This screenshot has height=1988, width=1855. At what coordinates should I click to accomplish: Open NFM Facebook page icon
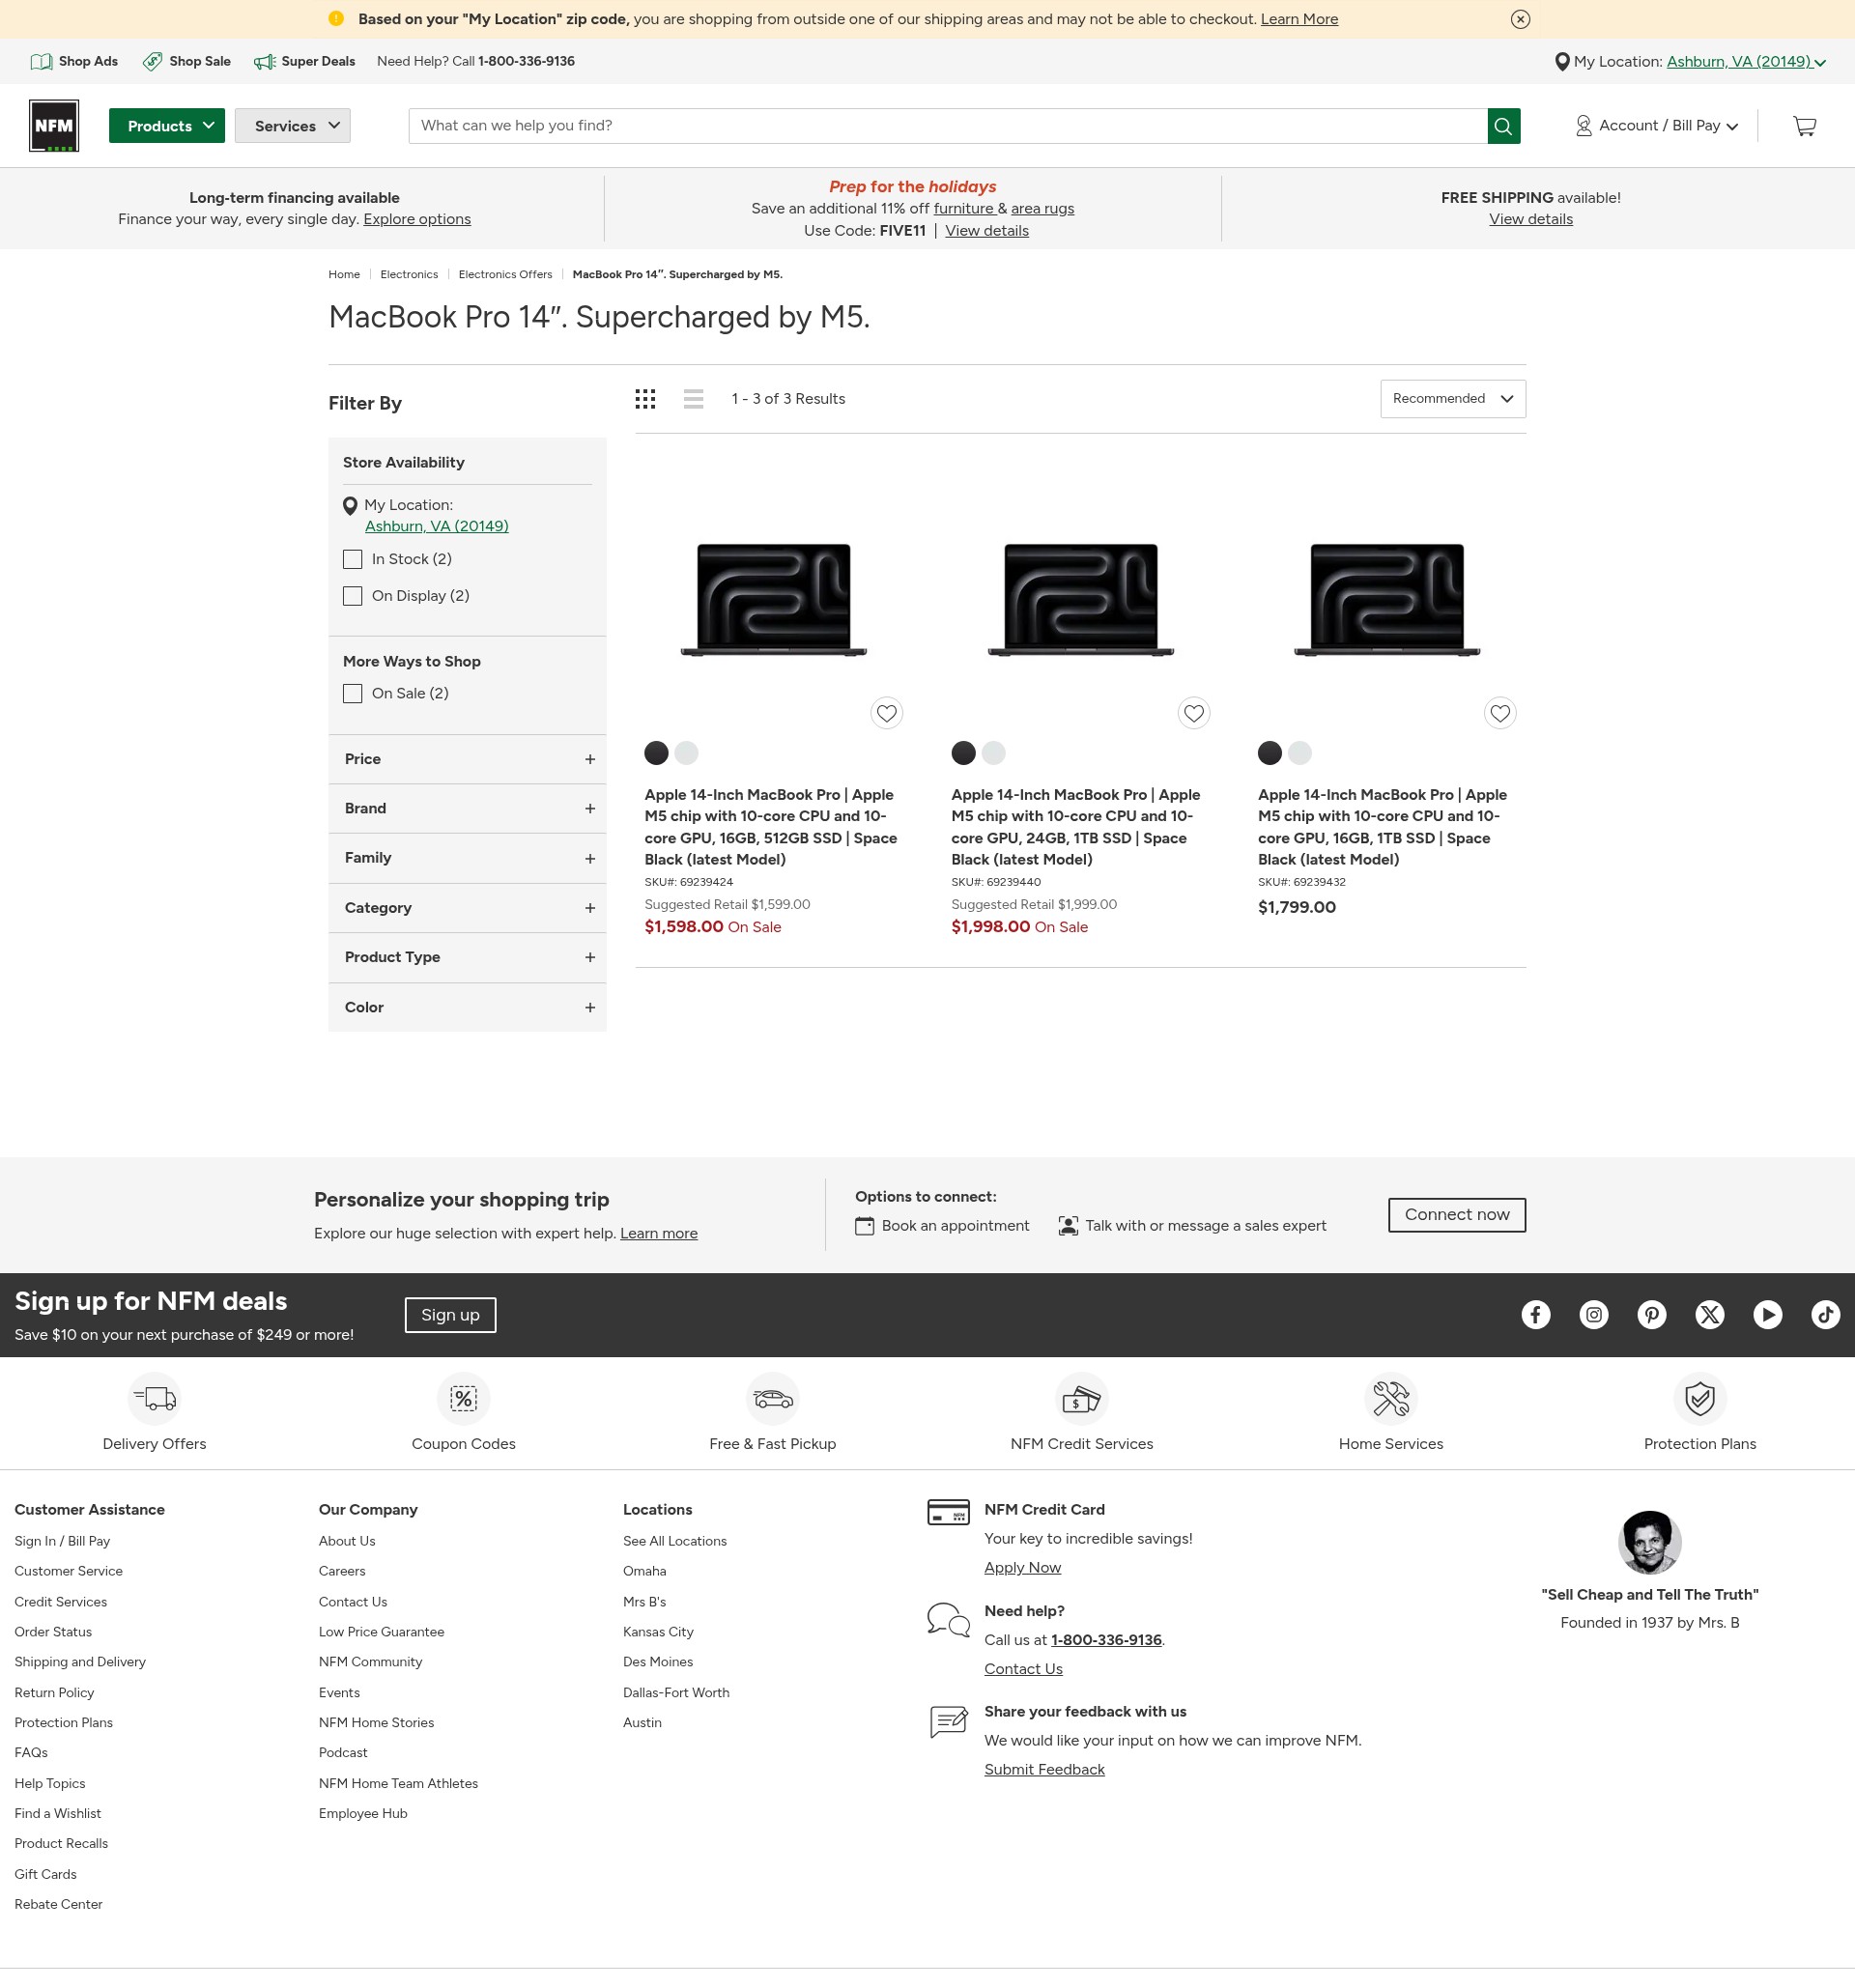pos(1535,1314)
